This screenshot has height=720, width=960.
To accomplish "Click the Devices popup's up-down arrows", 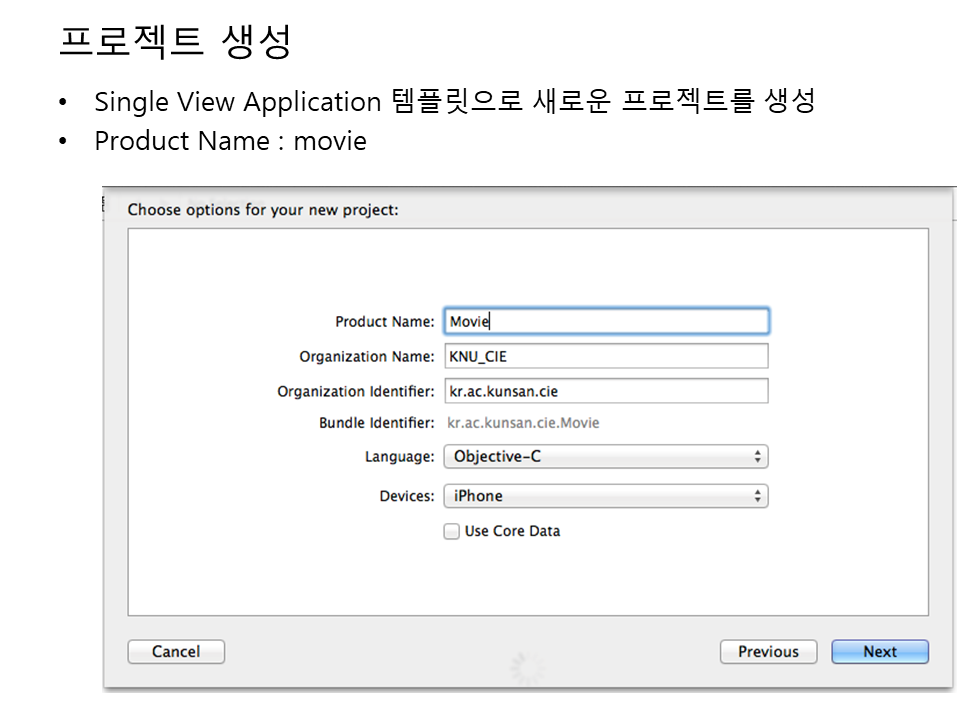I will pos(758,496).
